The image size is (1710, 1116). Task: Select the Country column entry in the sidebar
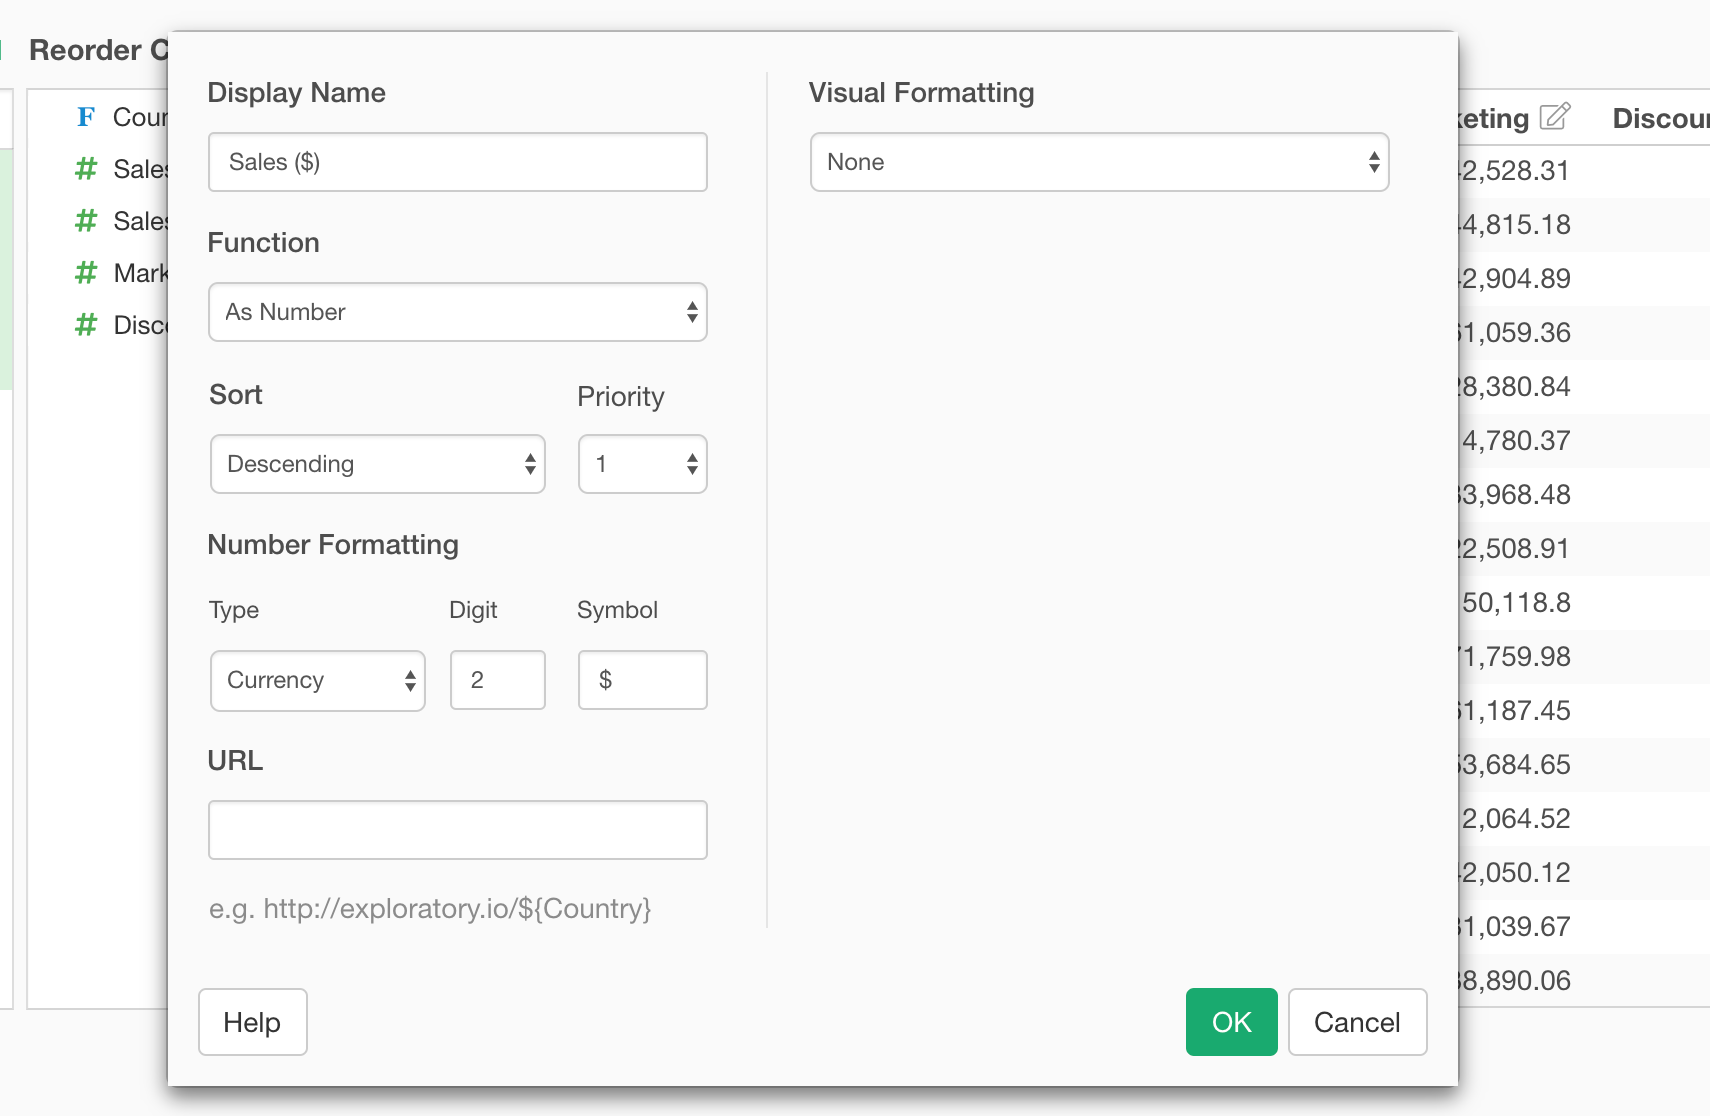tap(140, 117)
